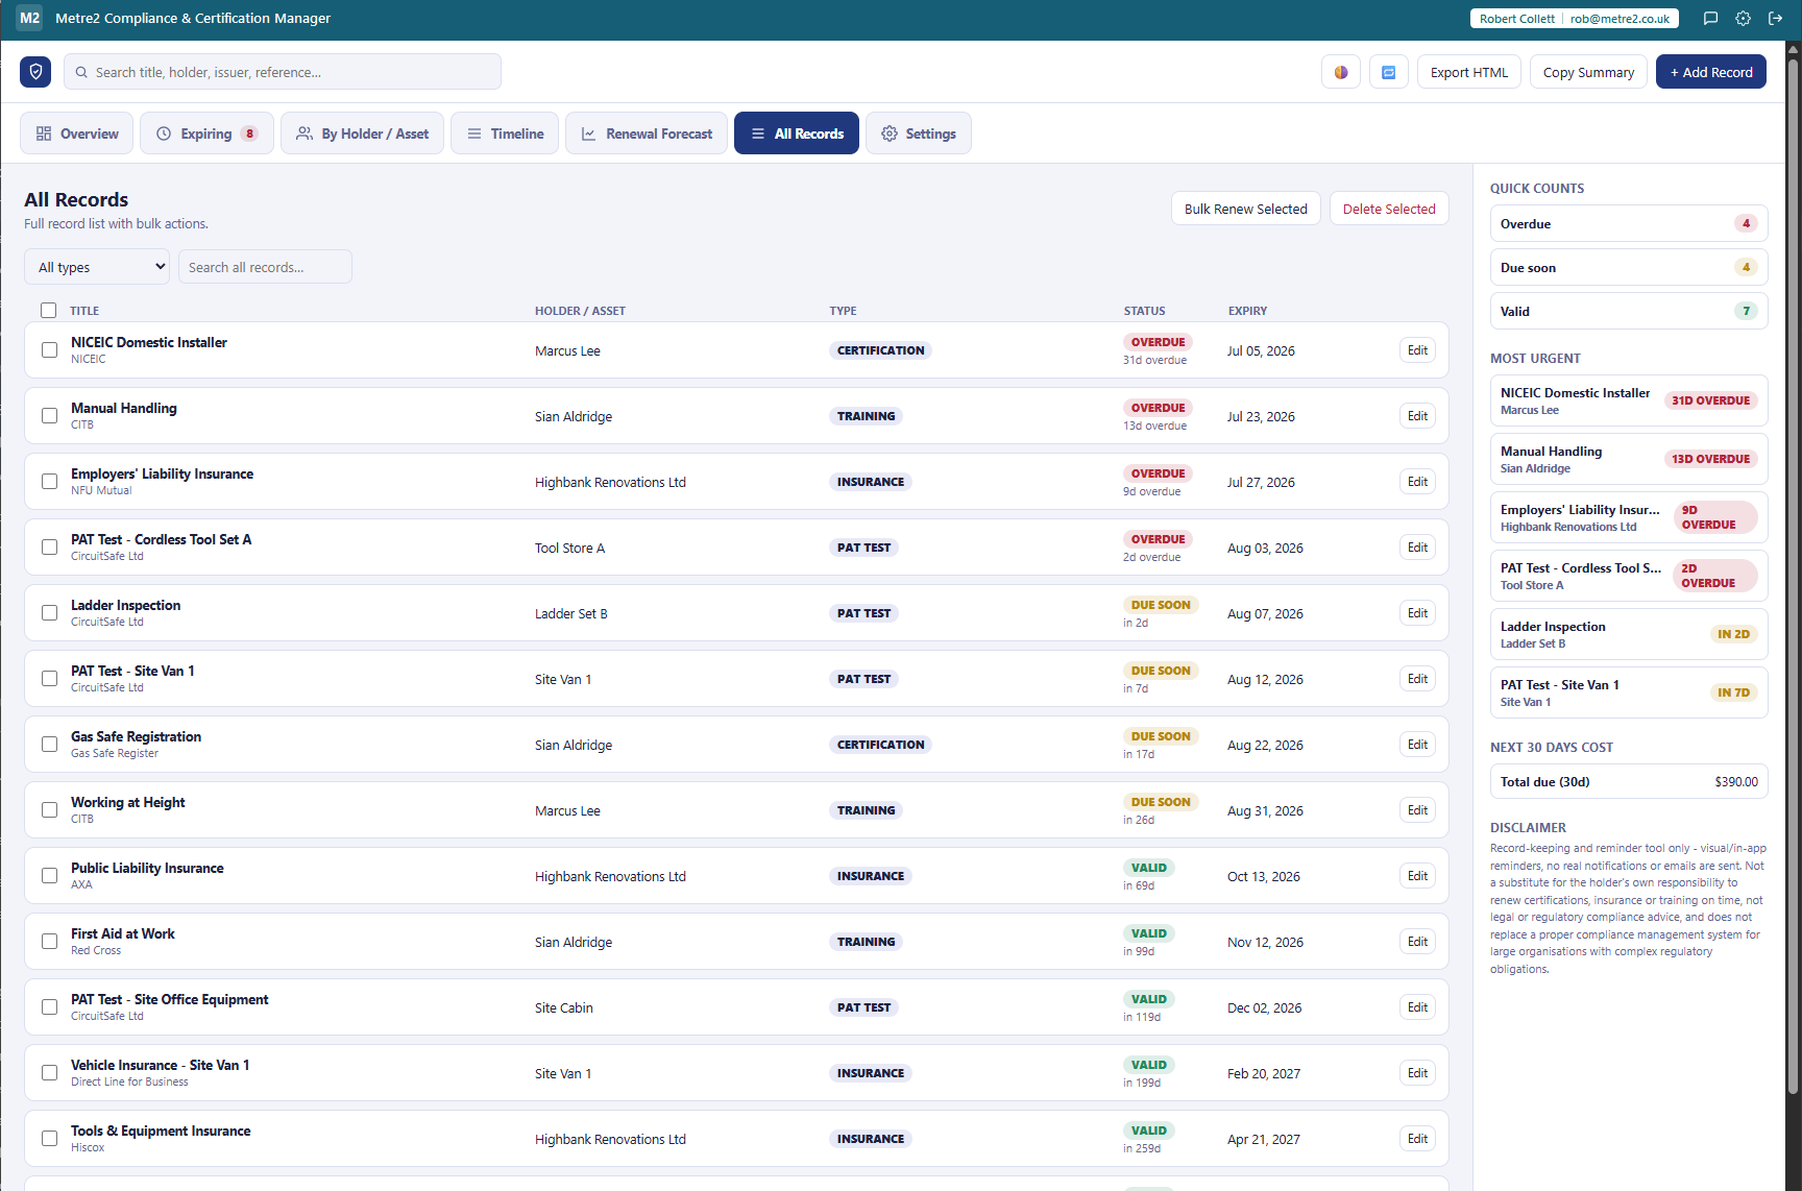Open the chat messages icon in header
The height and width of the screenshot is (1191, 1802).
pyautogui.click(x=1711, y=18)
